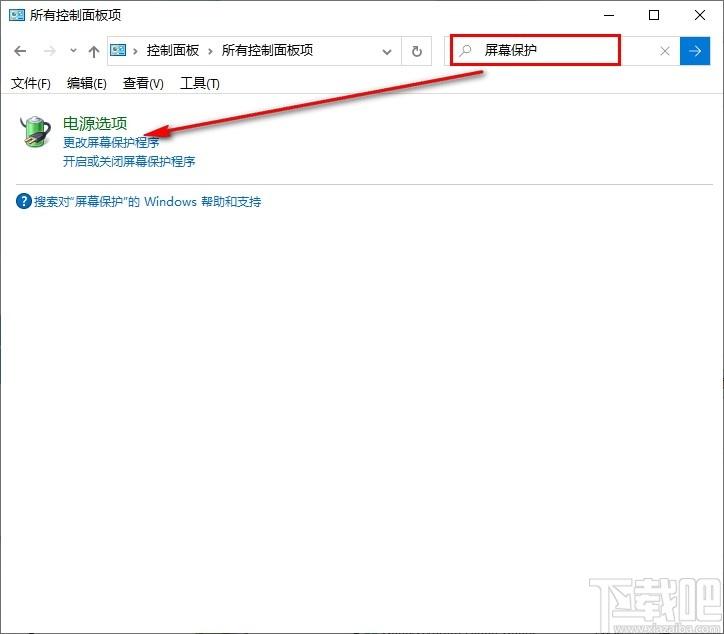The image size is (724, 634).
Task: Open 电源选项 heading link
Action: click(95, 123)
